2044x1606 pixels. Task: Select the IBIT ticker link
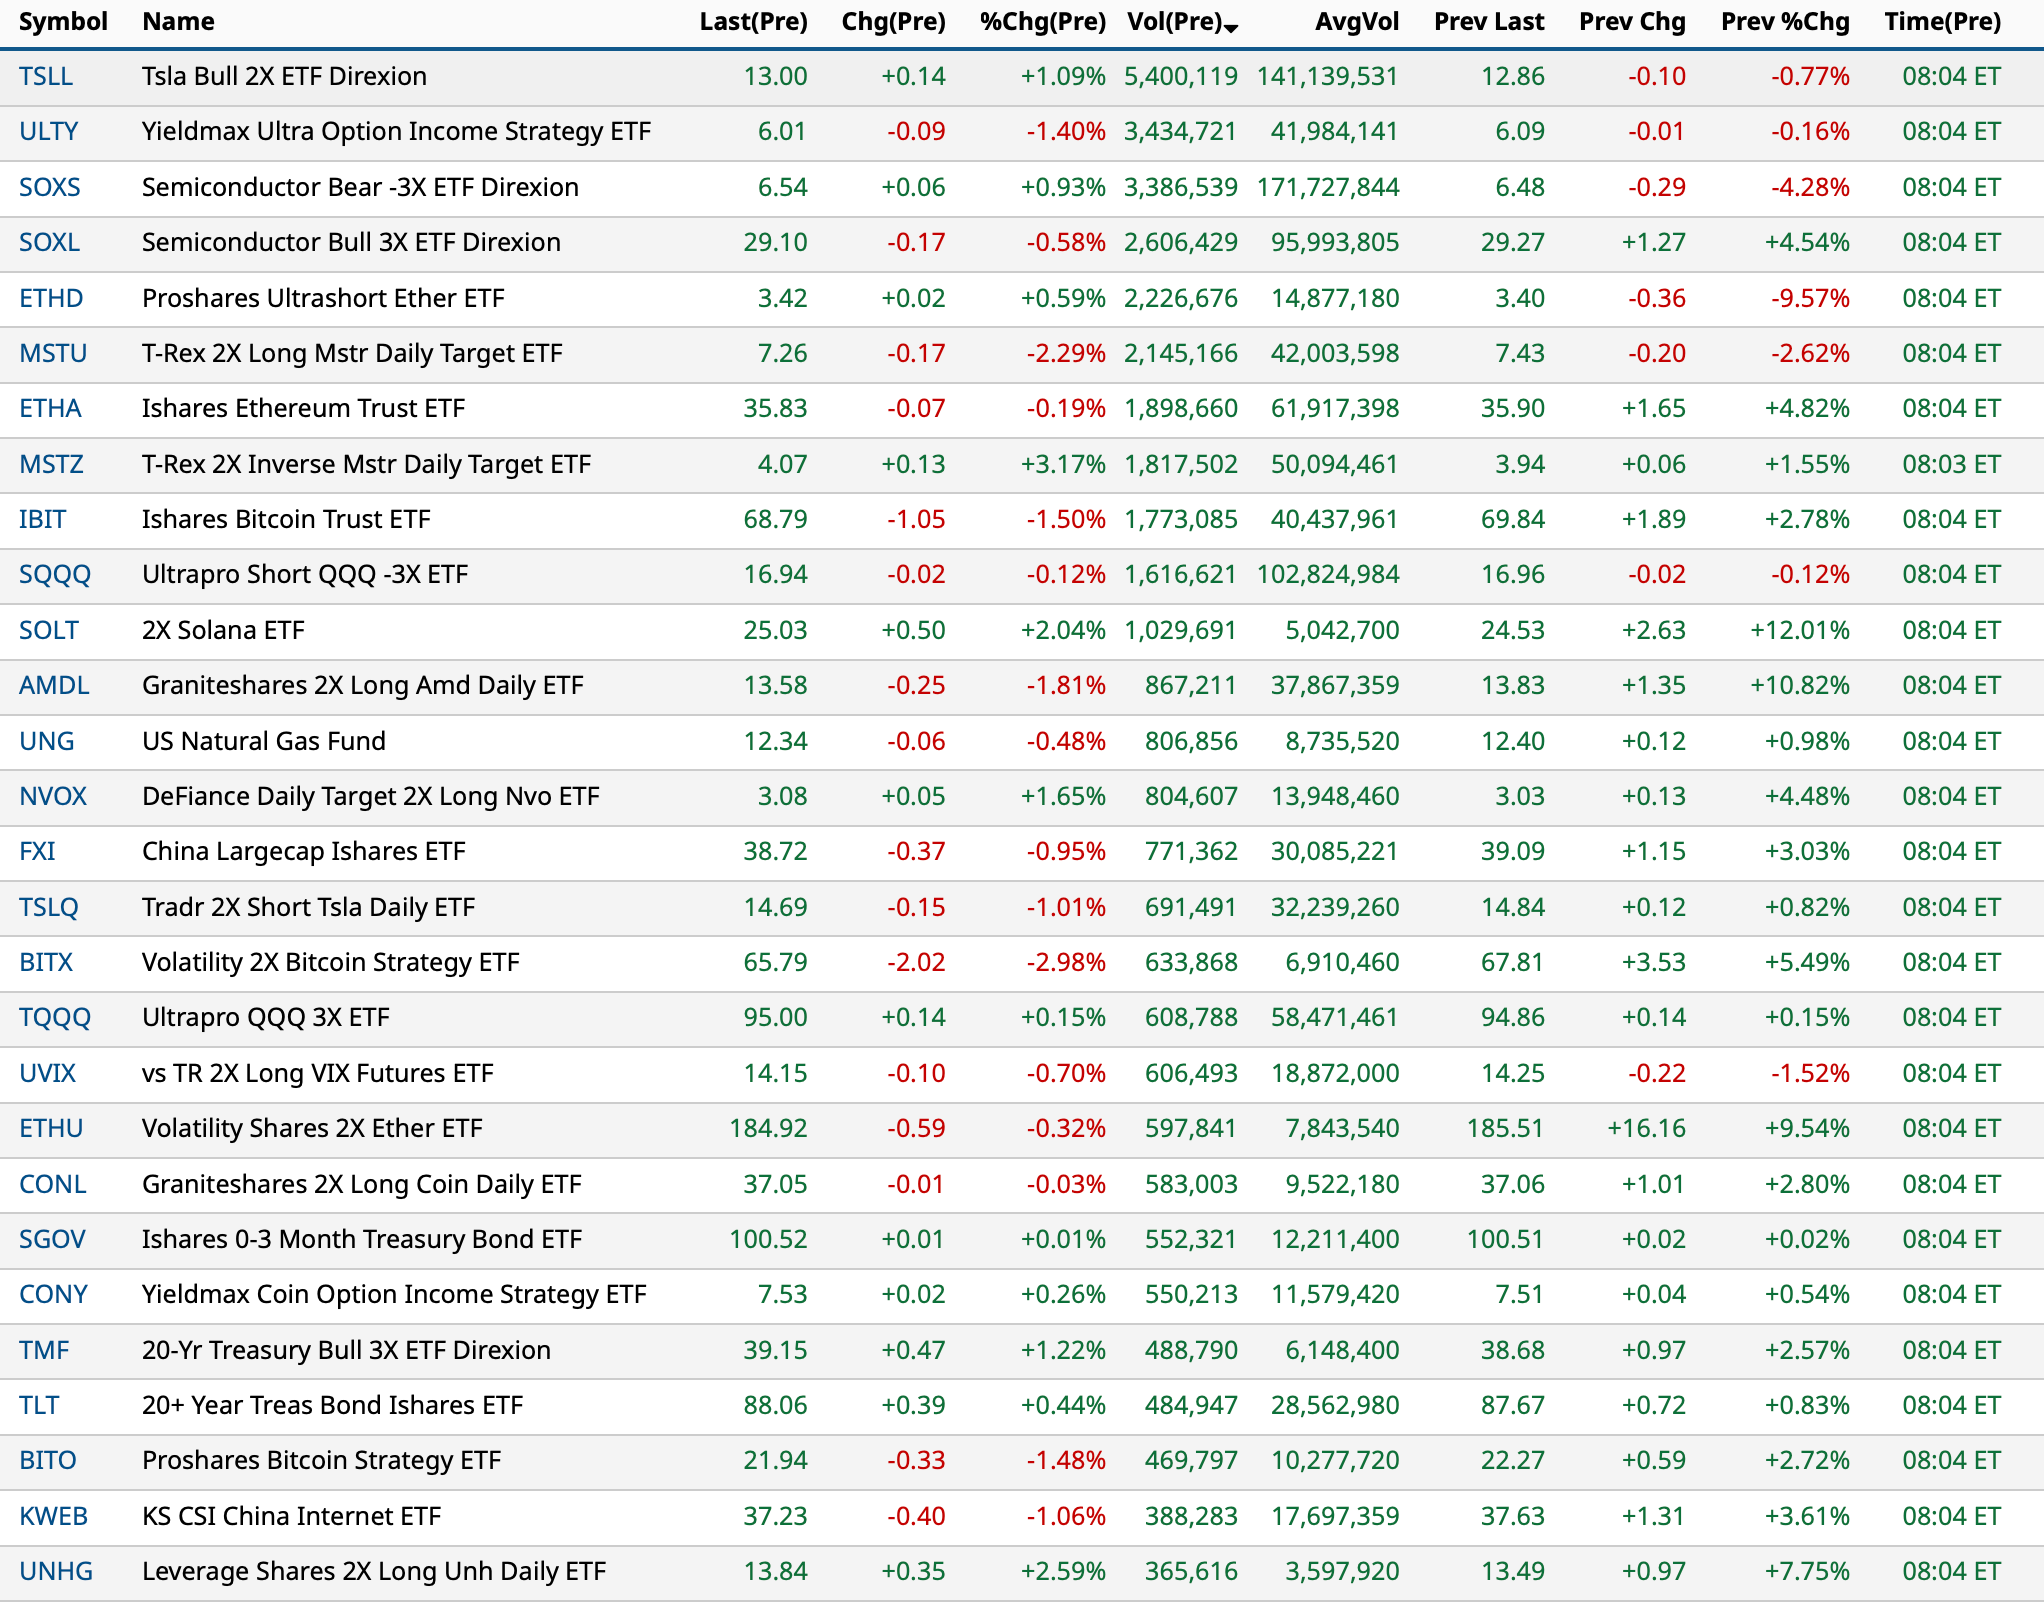coord(42,519)
